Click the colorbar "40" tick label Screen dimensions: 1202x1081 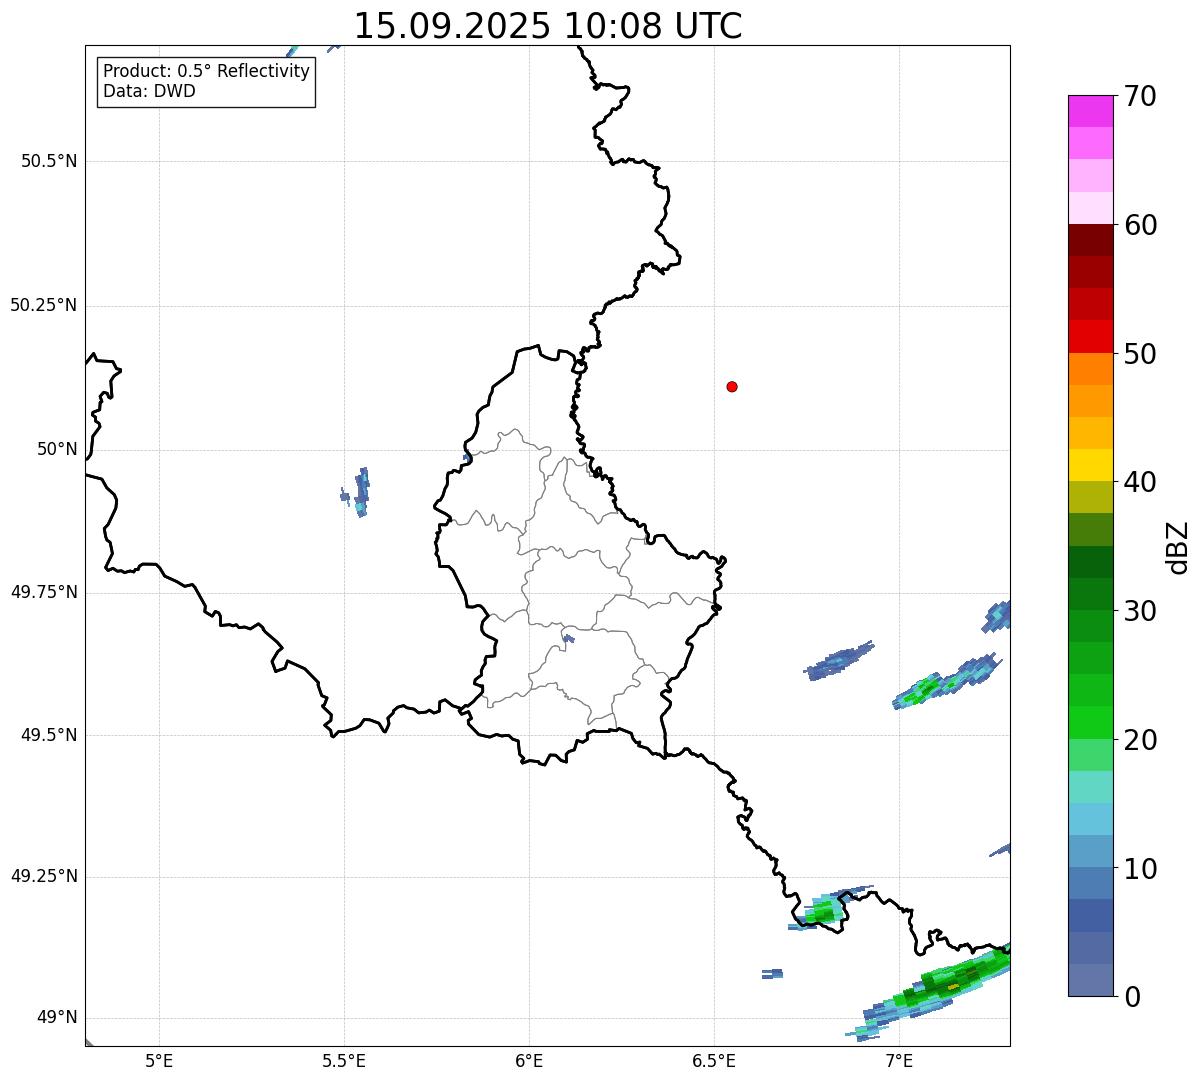coord(1141,482)
